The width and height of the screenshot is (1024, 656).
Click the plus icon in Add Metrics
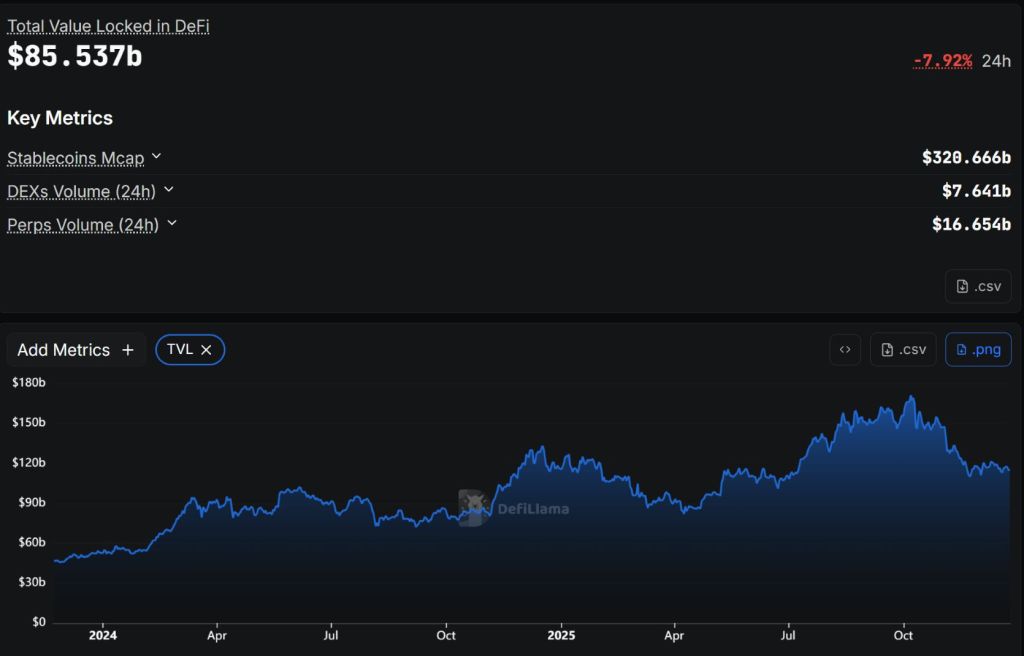click(127, 350)
